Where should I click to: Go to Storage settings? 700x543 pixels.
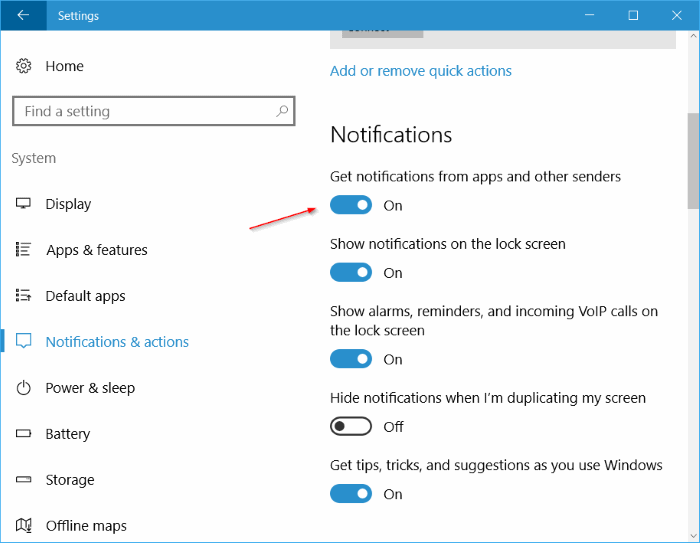(70, 480)
